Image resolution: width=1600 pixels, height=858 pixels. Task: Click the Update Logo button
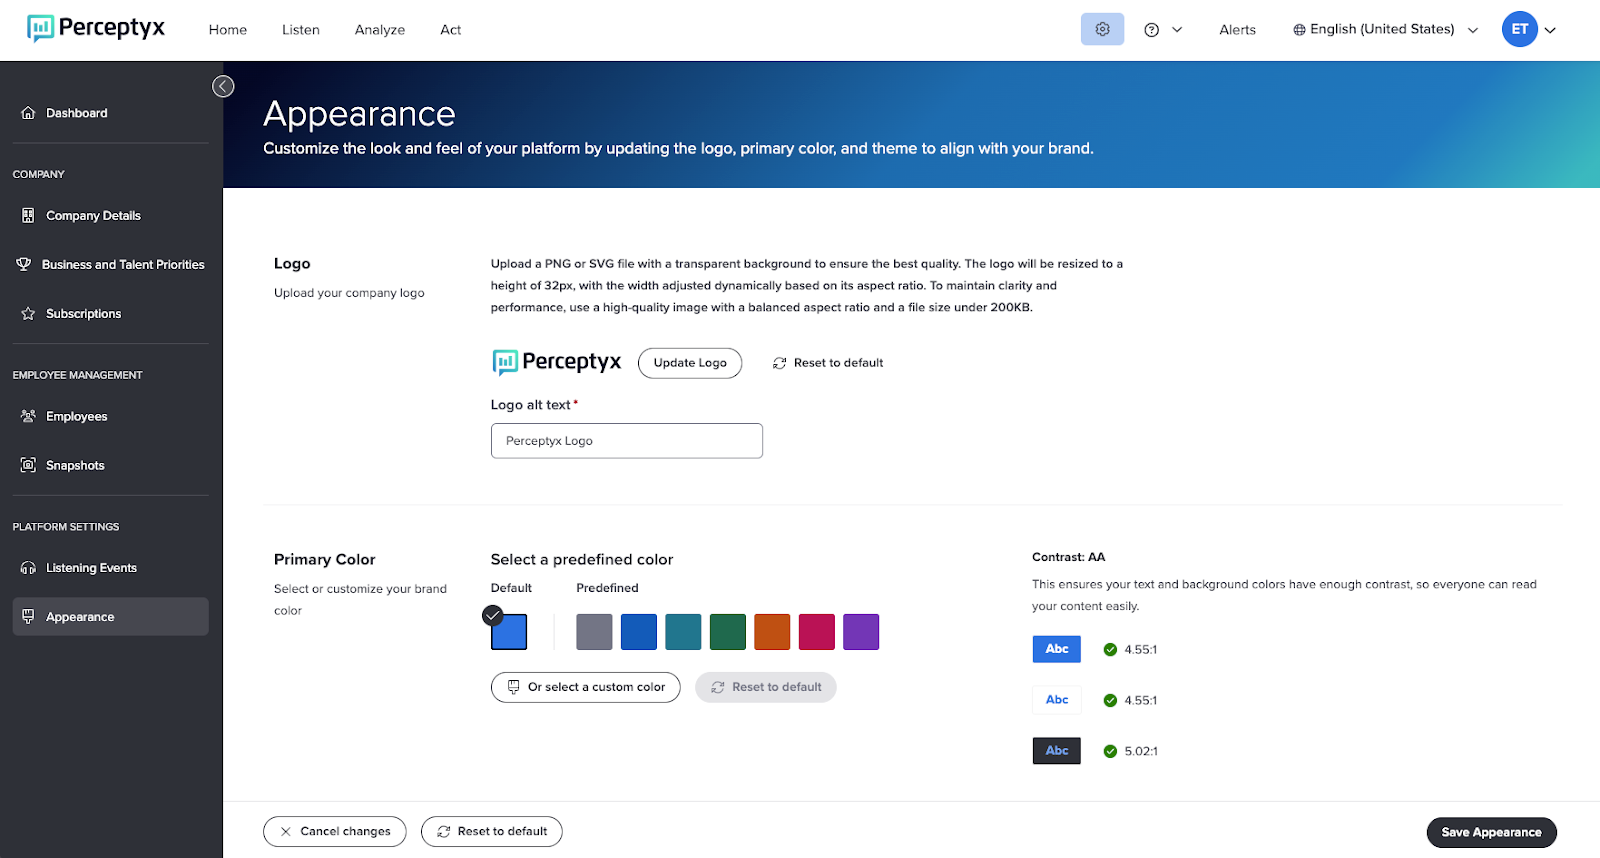[690, 363]
